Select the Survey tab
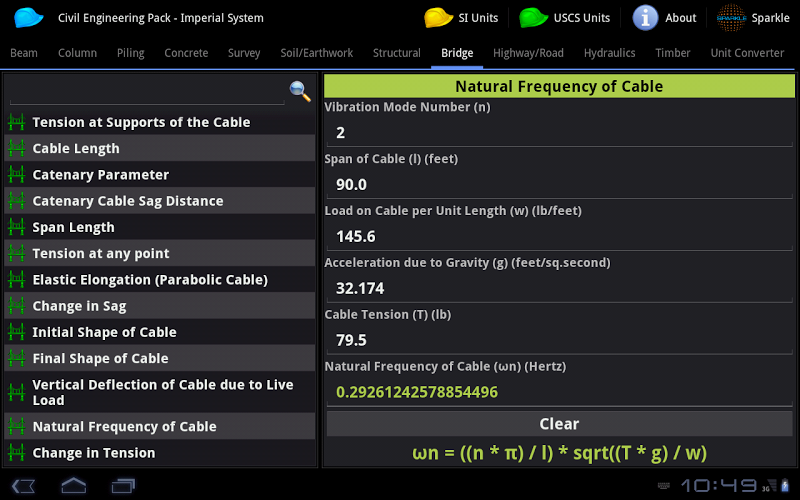Image resolution: width=800 pixels, height=500 pixels. tap(244, 53)
